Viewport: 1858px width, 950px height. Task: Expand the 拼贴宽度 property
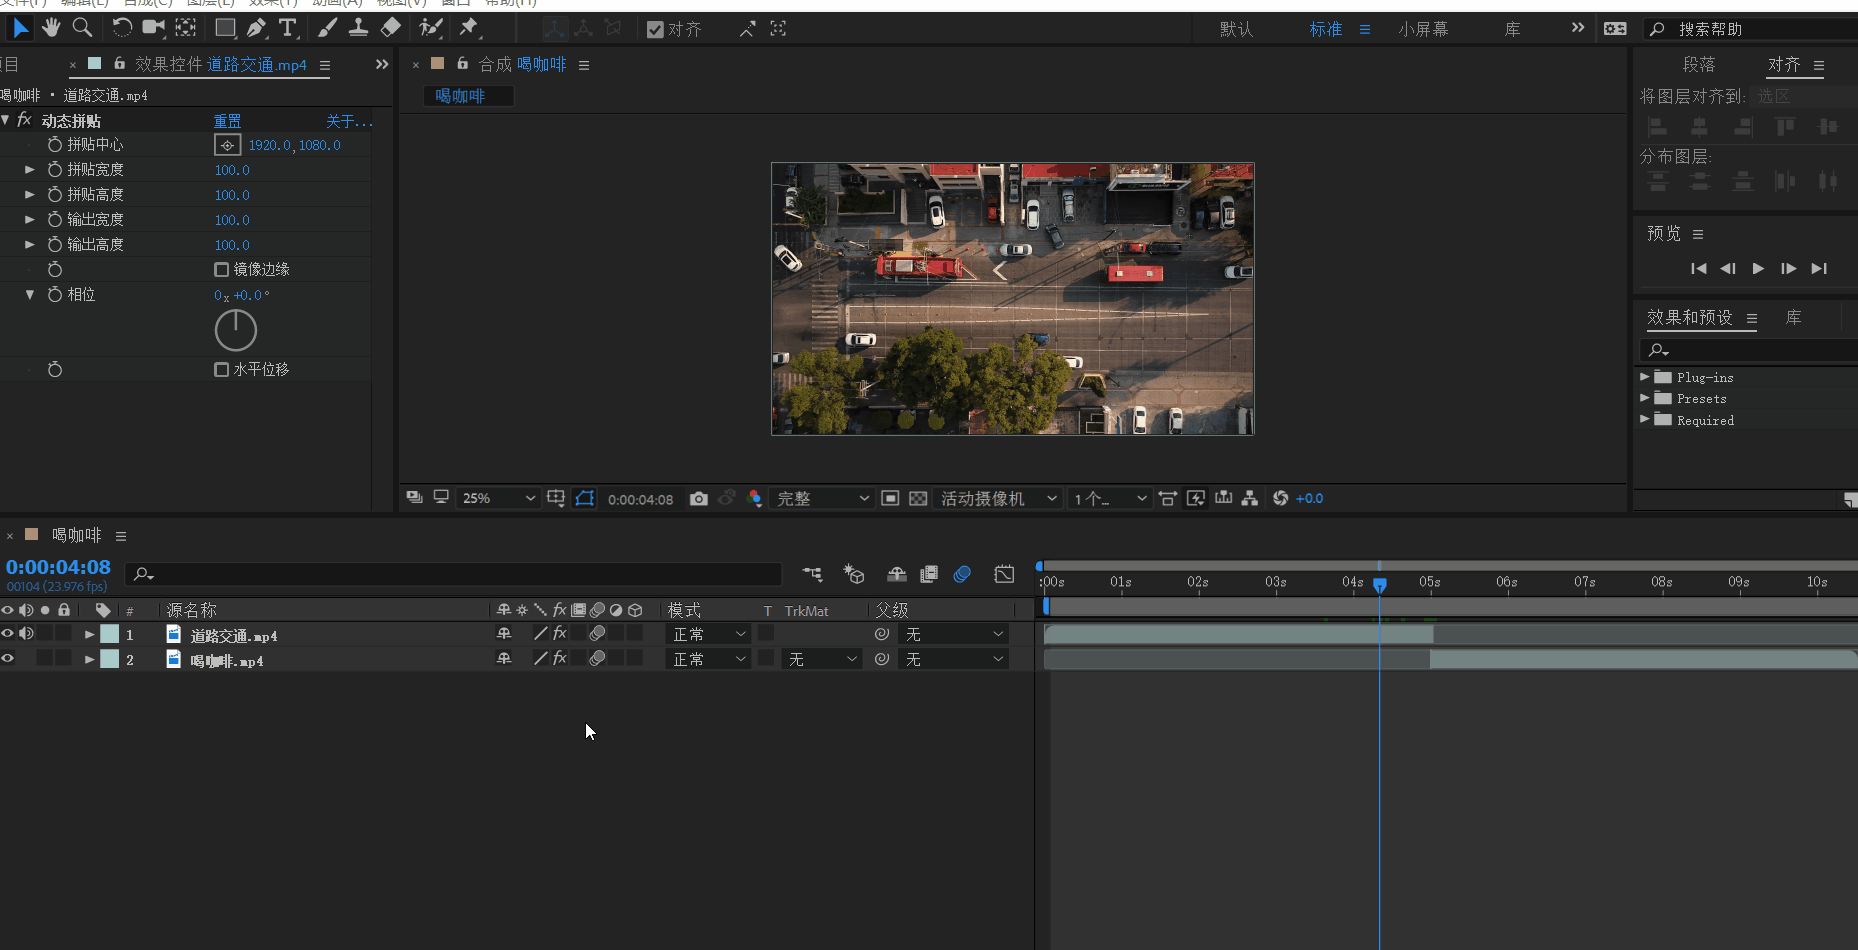[x=30, y=170]
